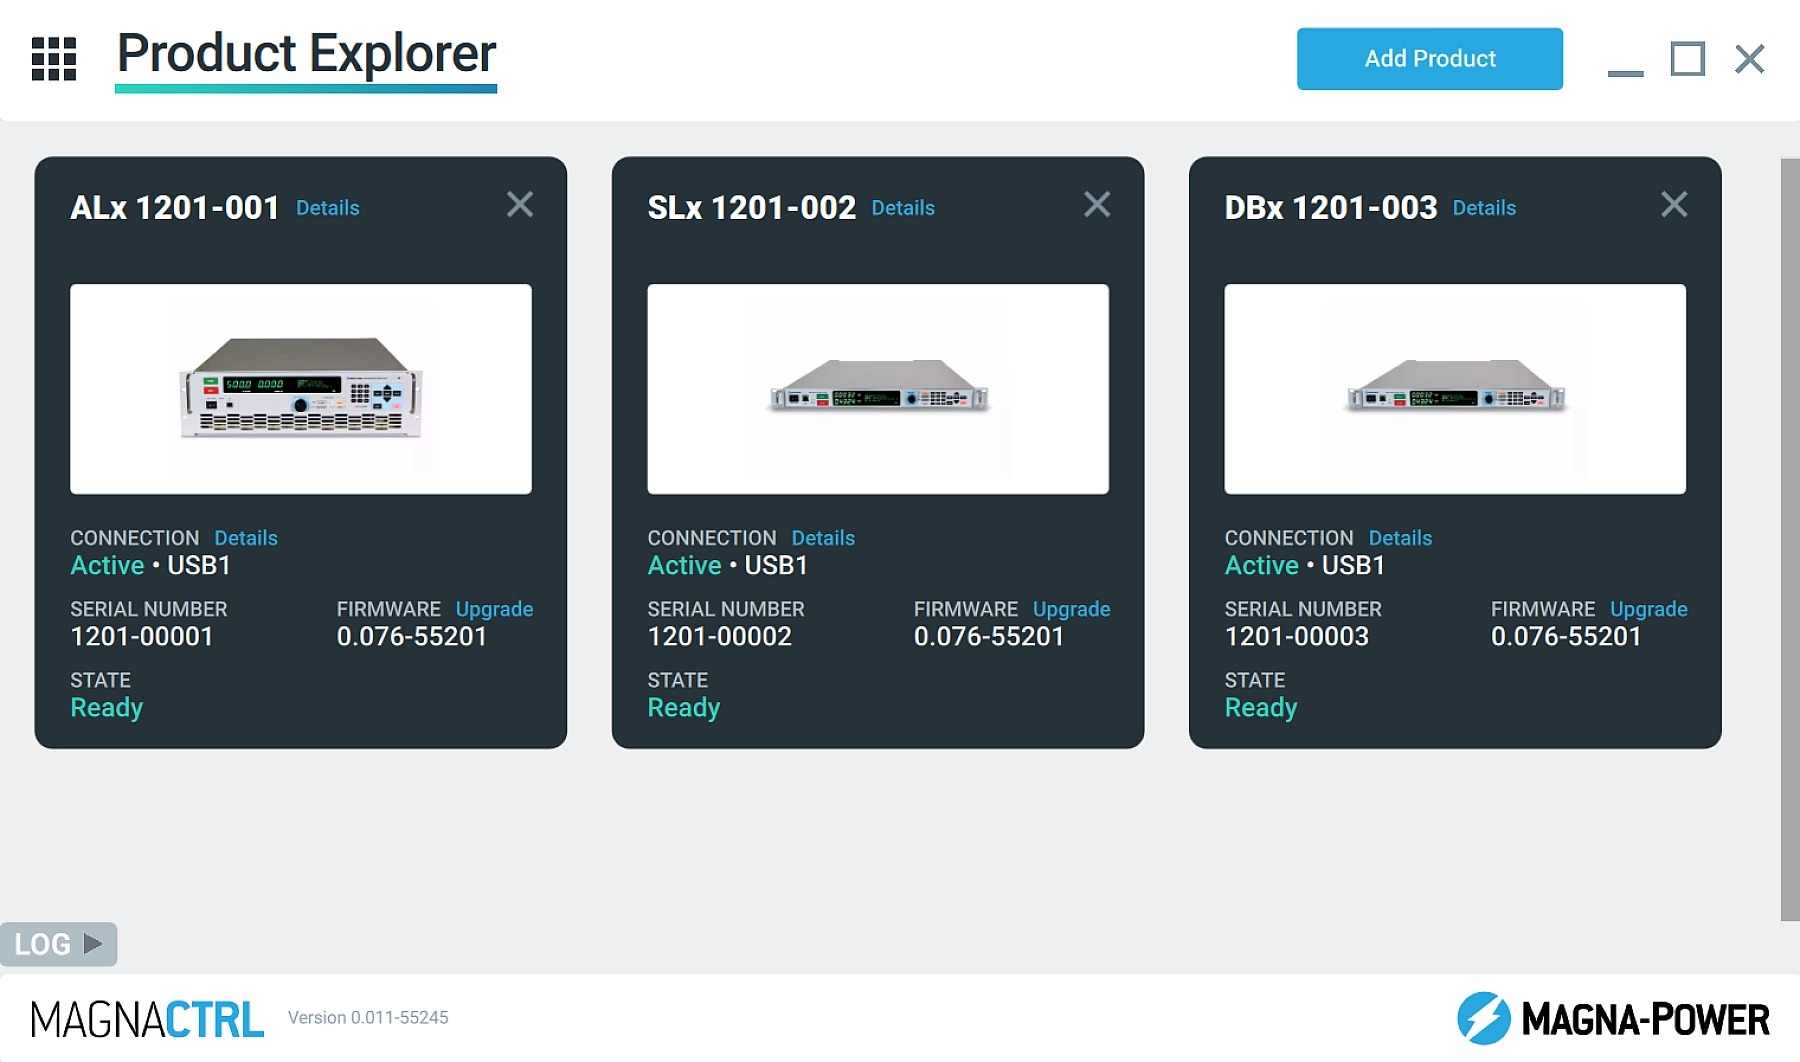The width and height of the screenshot is (1800, 1062).
Task: Select the ALx 1201-001 device image
Action: pos(301,389)
